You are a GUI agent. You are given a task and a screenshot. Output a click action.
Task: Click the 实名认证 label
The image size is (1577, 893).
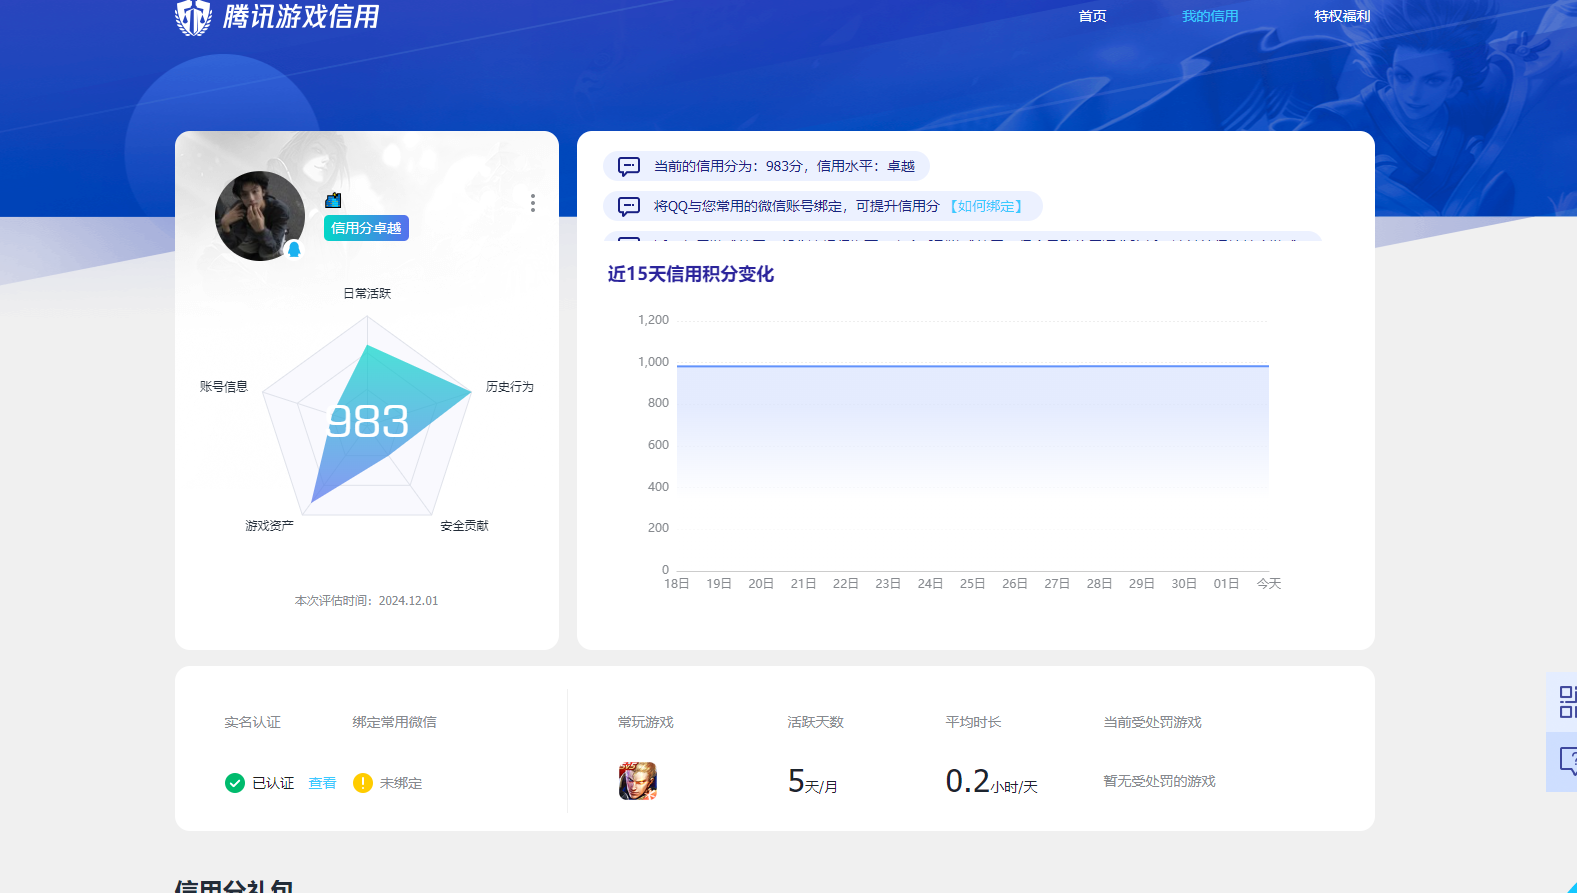252,722
